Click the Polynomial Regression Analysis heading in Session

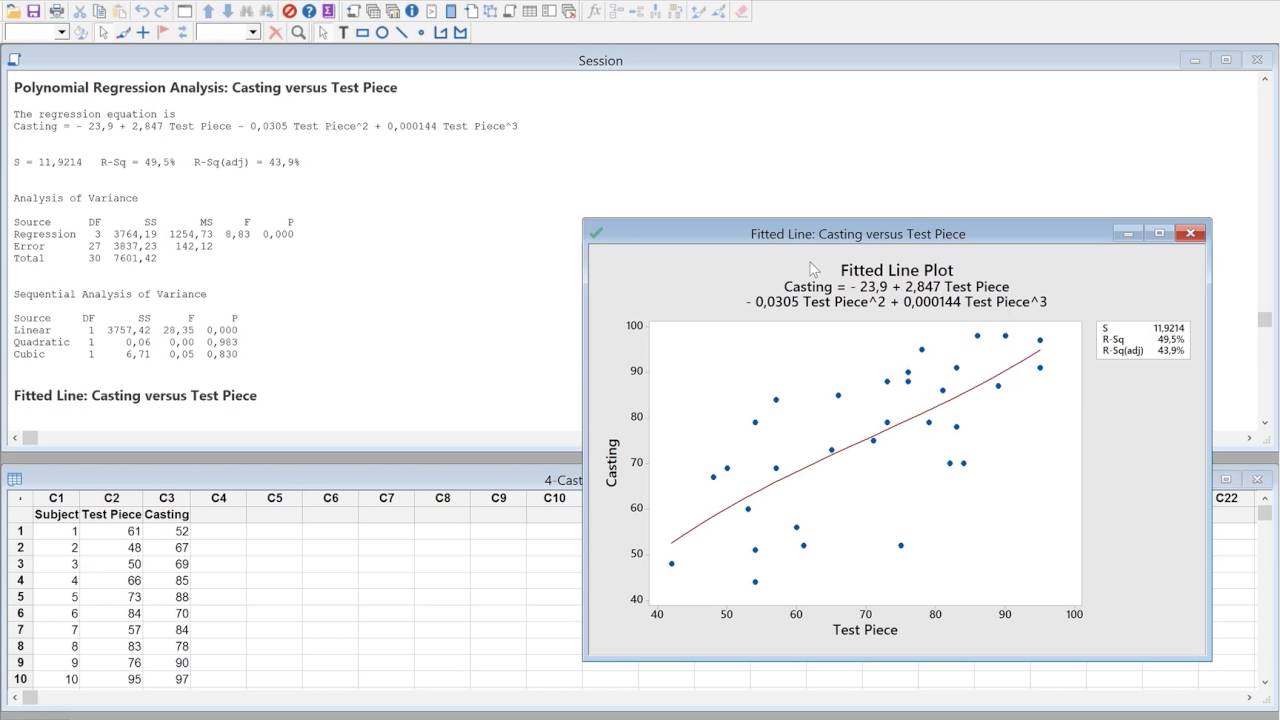(x=205, y=87)
